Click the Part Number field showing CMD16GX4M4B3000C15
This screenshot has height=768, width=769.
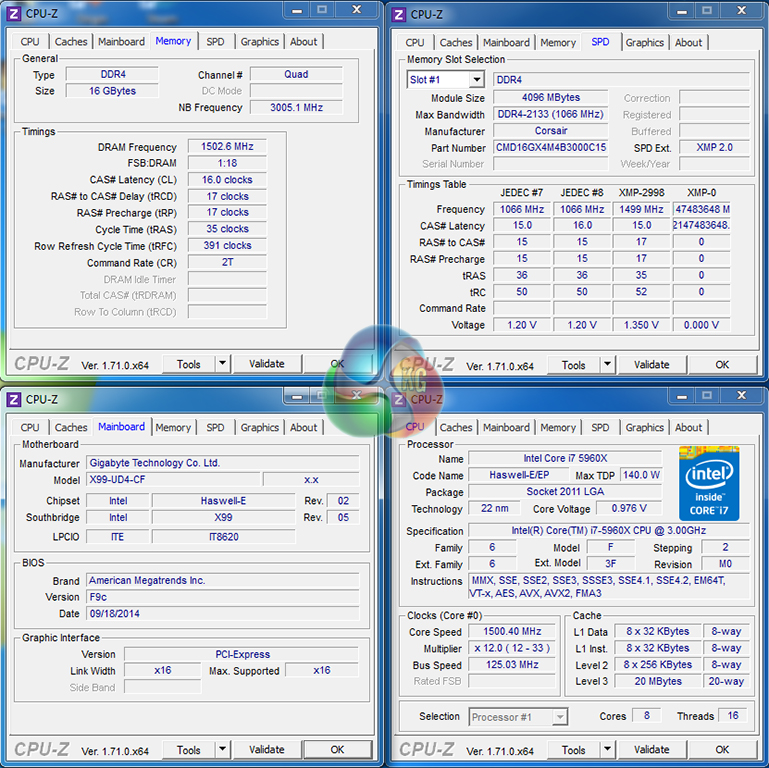pyautogui.click(x=551, y=148)
